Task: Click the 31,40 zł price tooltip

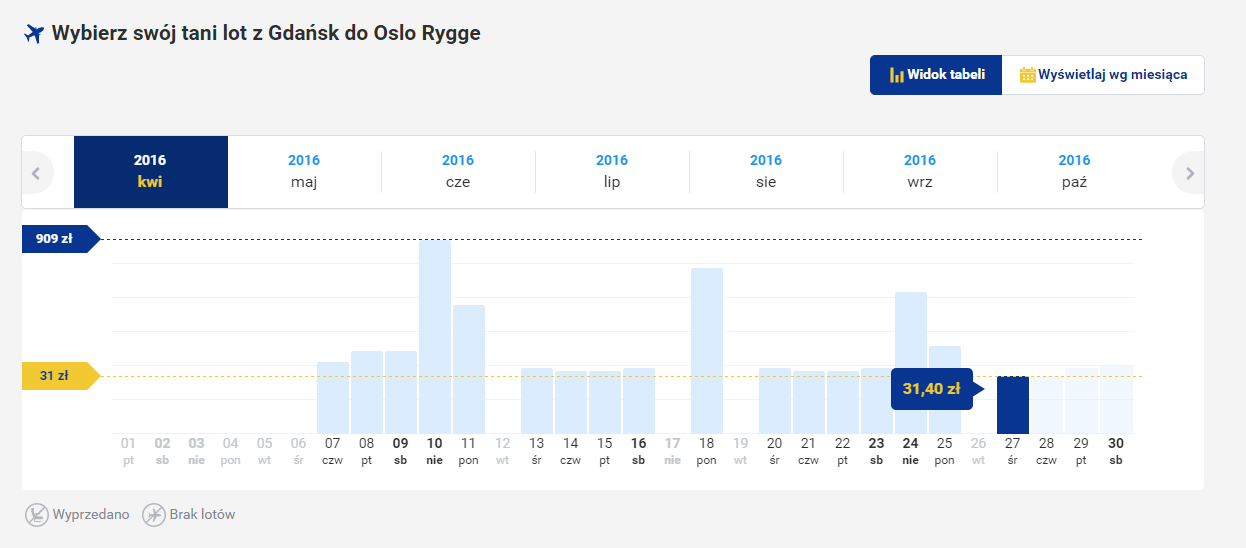Action: (x=931, y=389)
